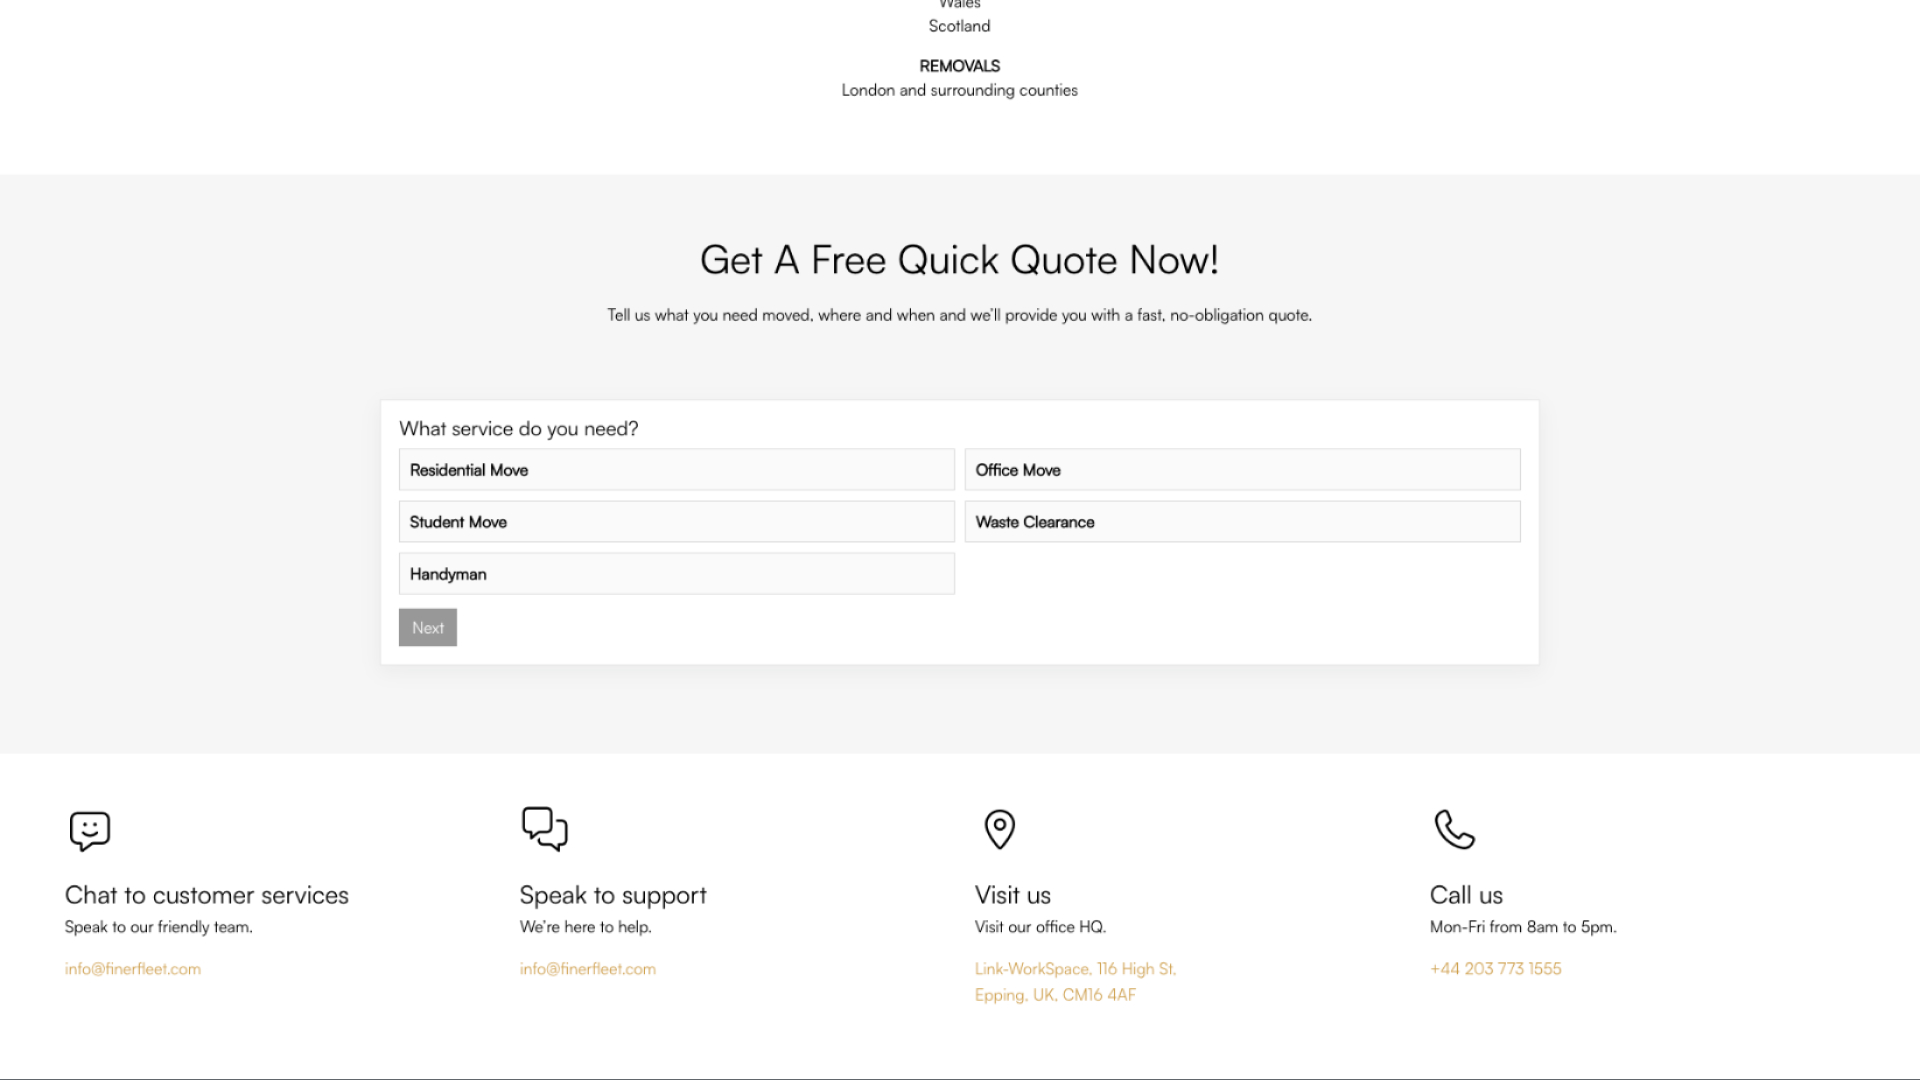
Task: Choose the Waste Clearance service
Action: tap(1242, 522)
